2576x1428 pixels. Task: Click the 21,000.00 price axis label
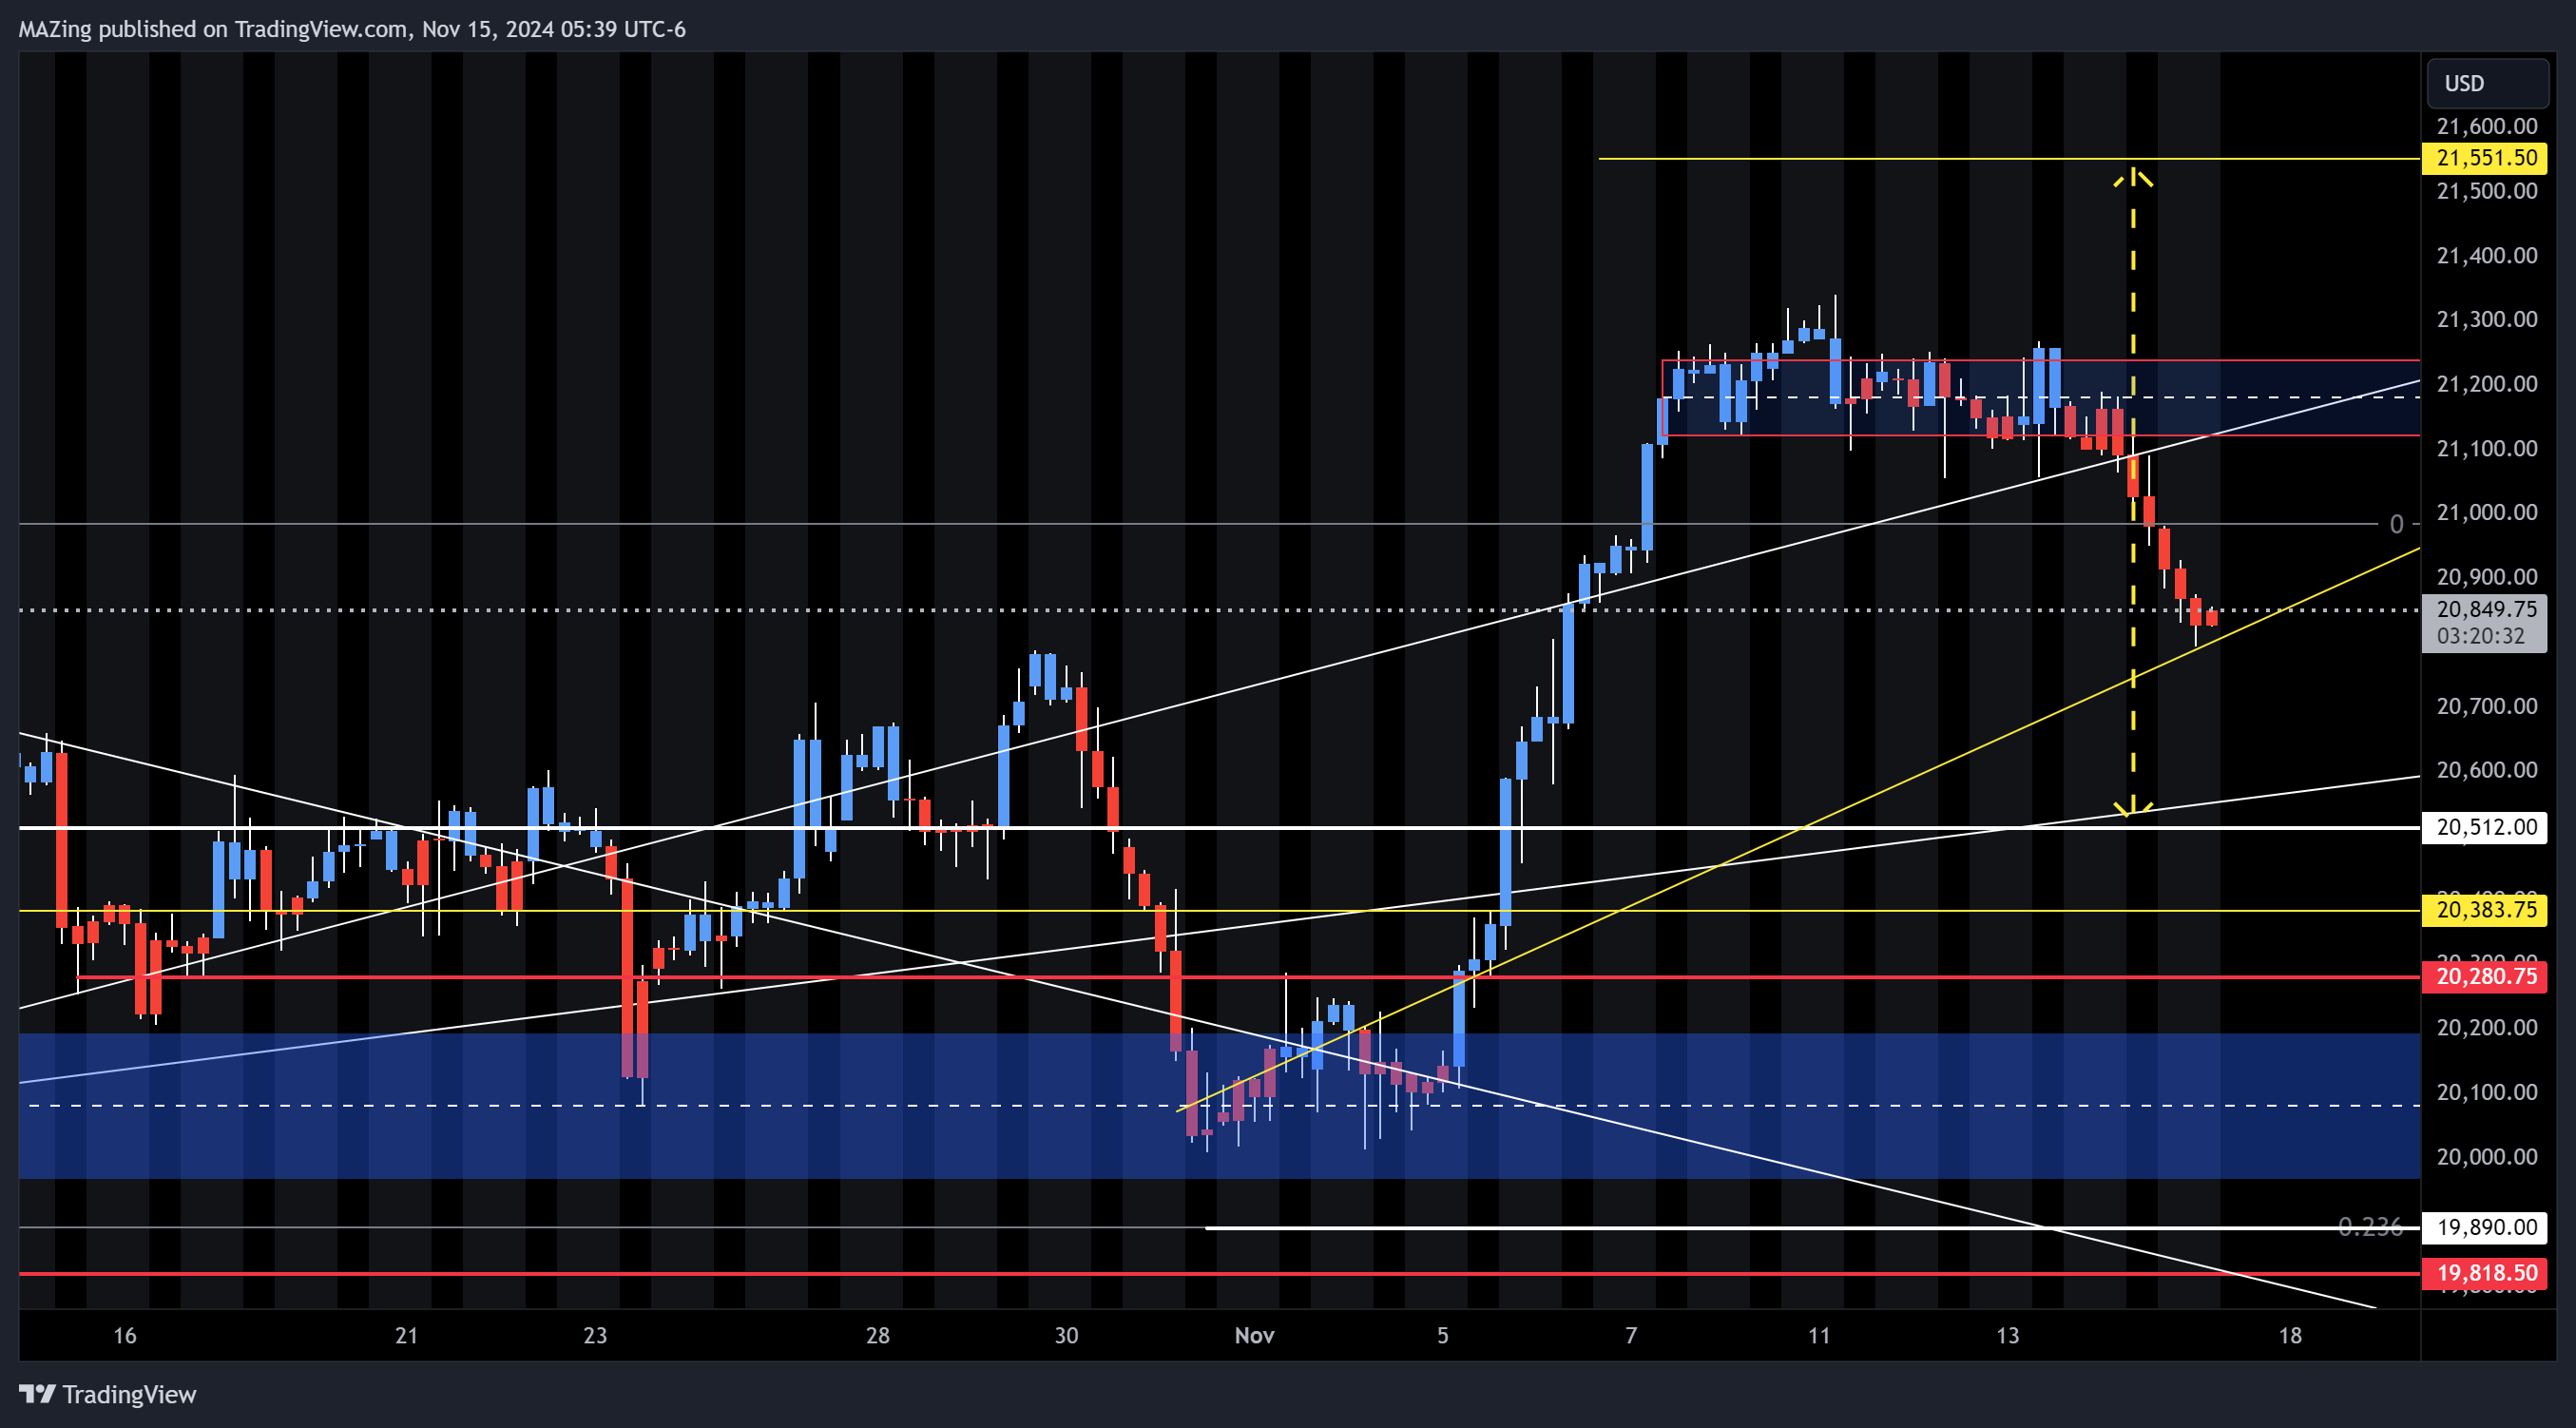[2487, 512]
